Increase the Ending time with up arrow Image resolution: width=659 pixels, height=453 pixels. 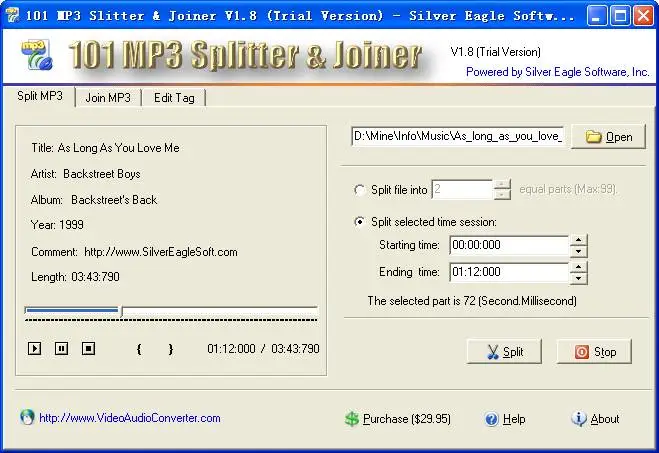578,267
